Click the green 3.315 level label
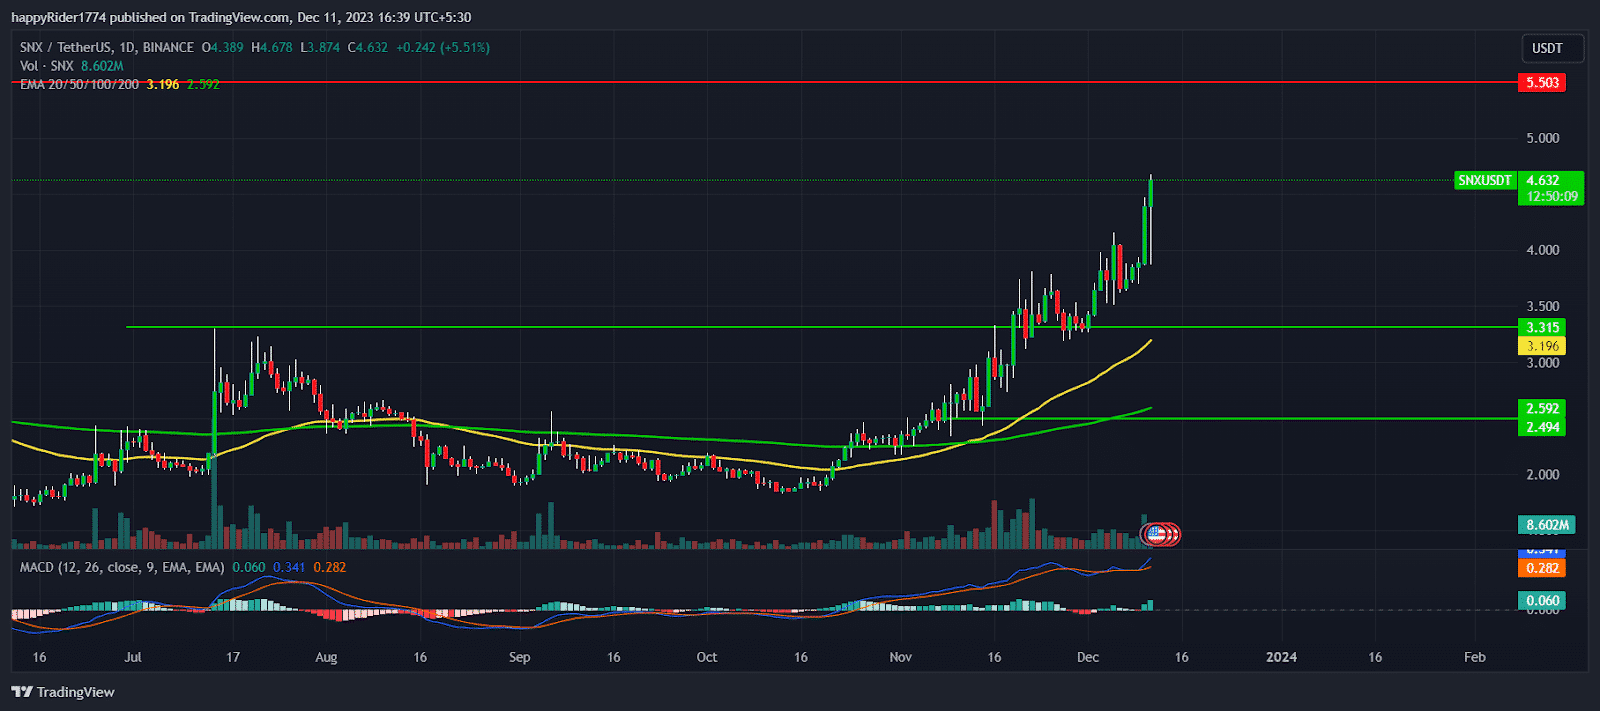This screenshot has height=711, width=1600. click(x=1542, y=327)
